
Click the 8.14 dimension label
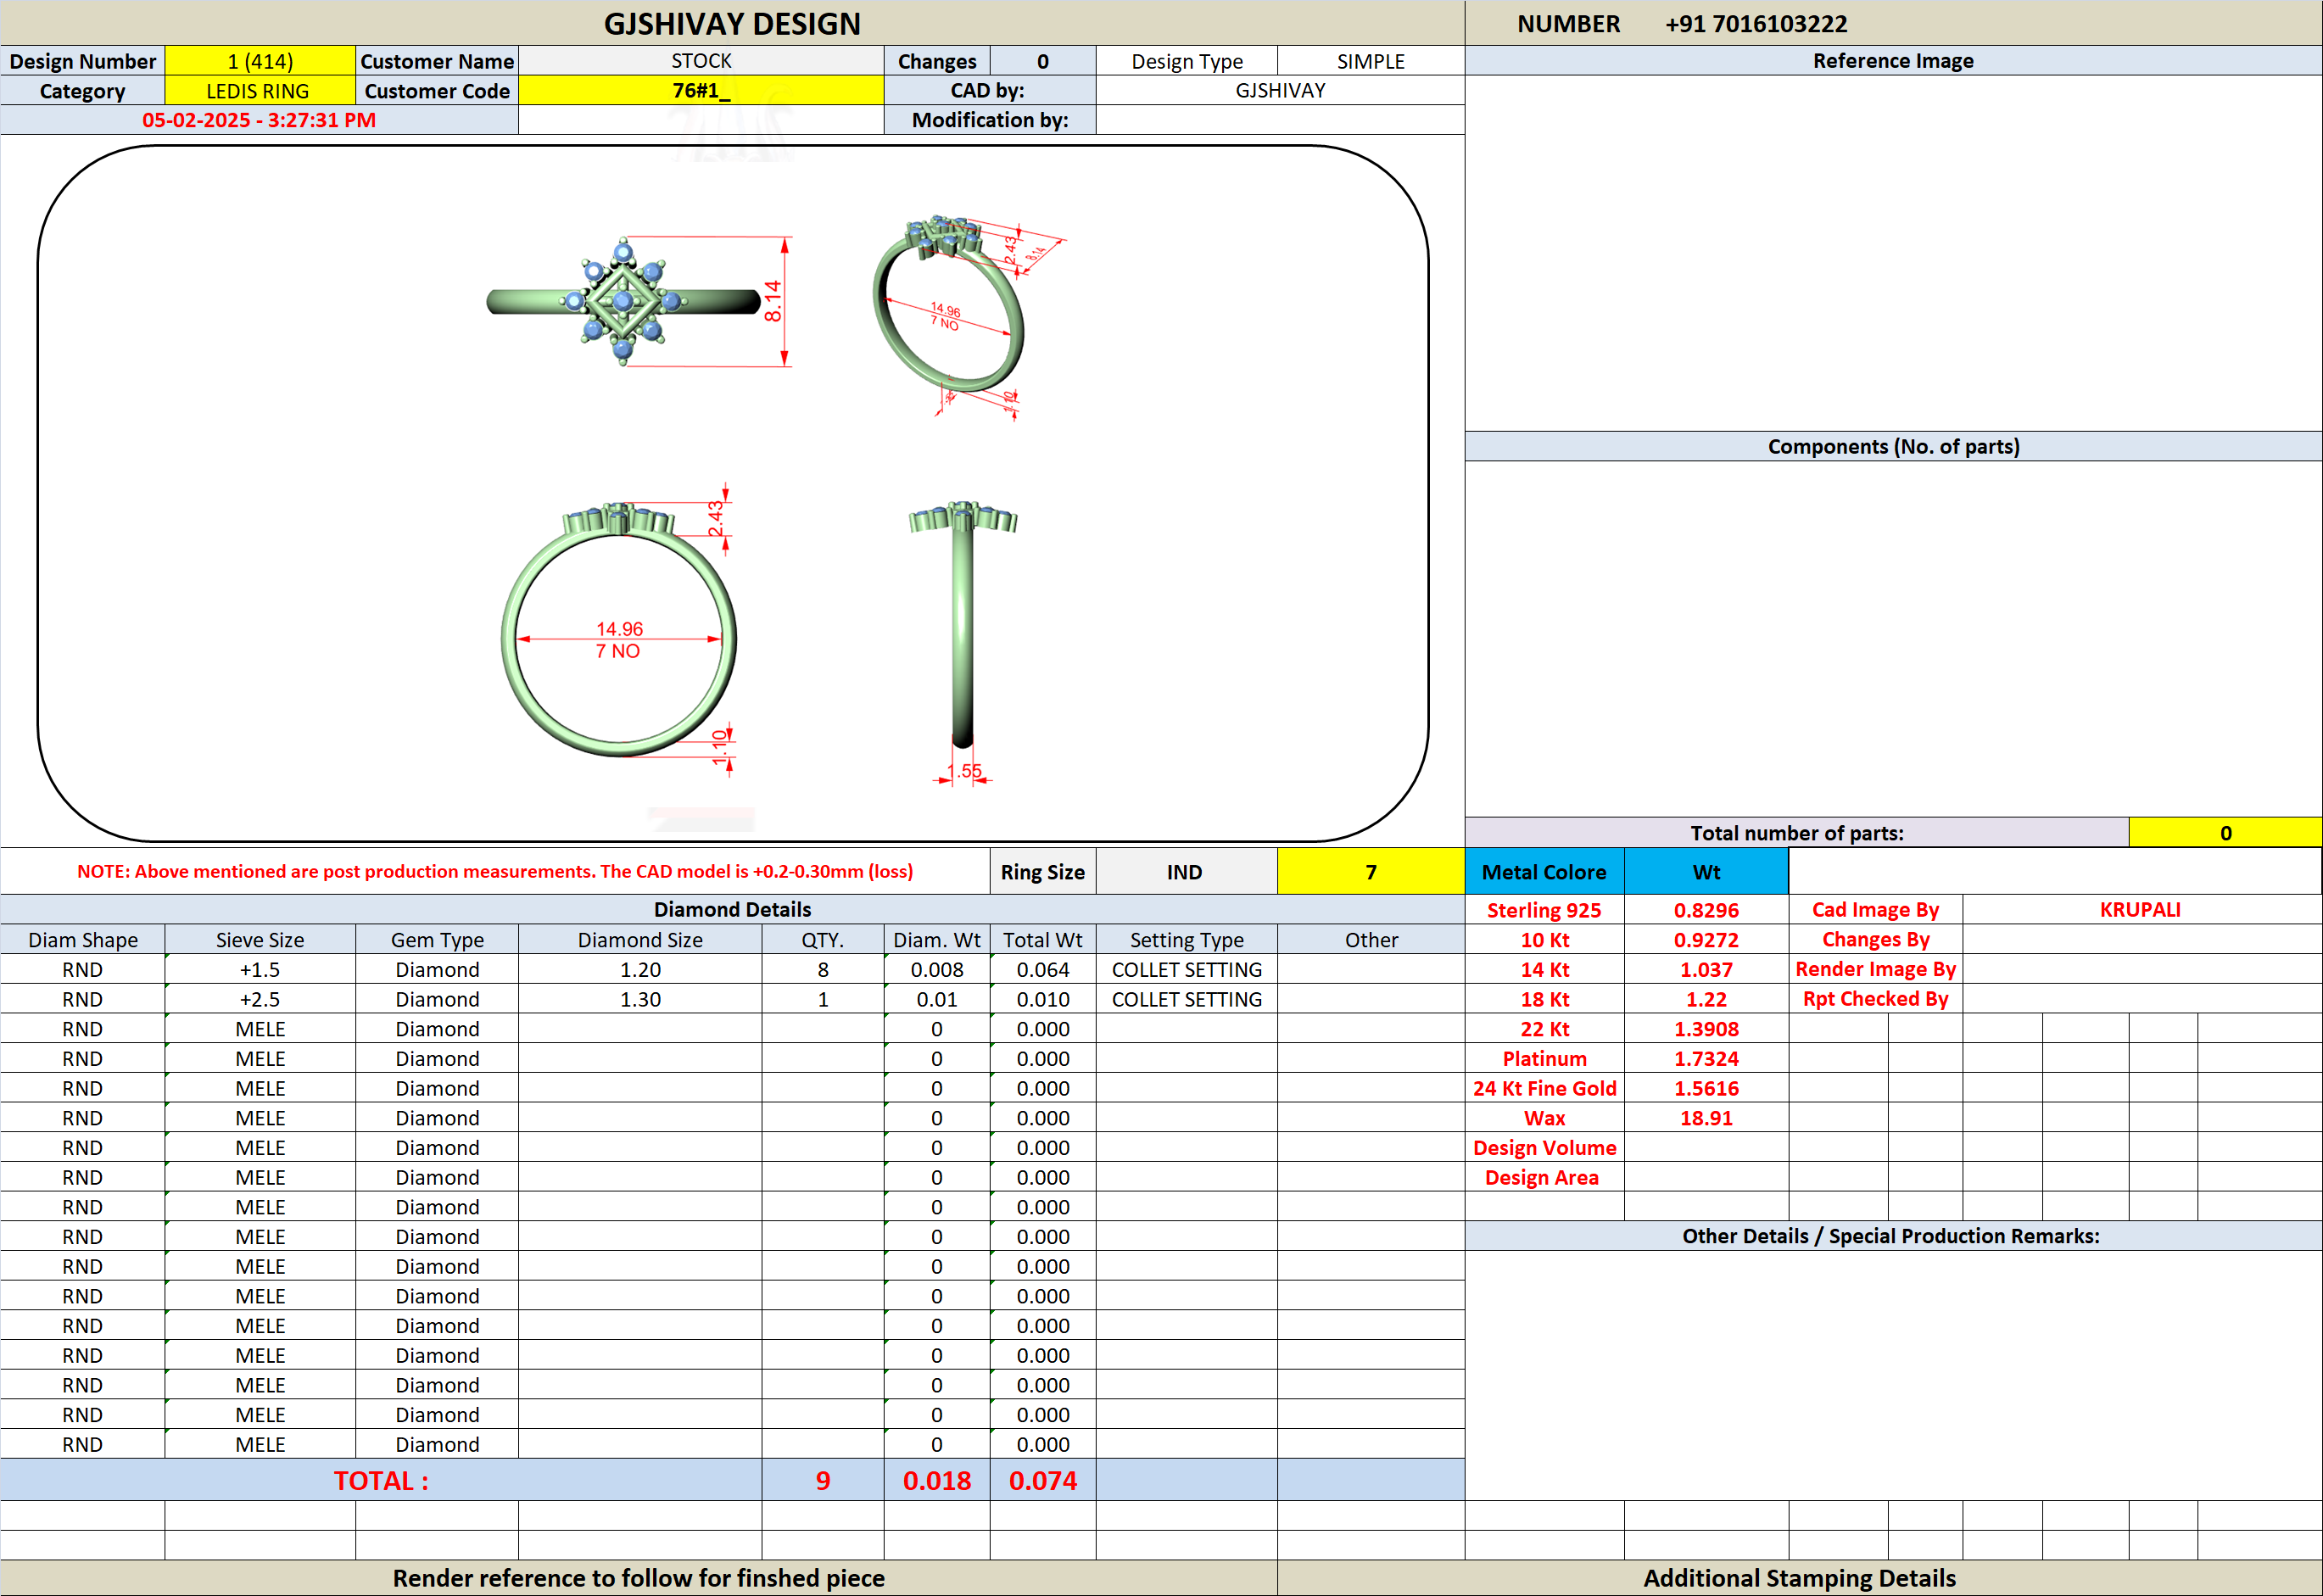pyautogui.click(x=773, y=301)
